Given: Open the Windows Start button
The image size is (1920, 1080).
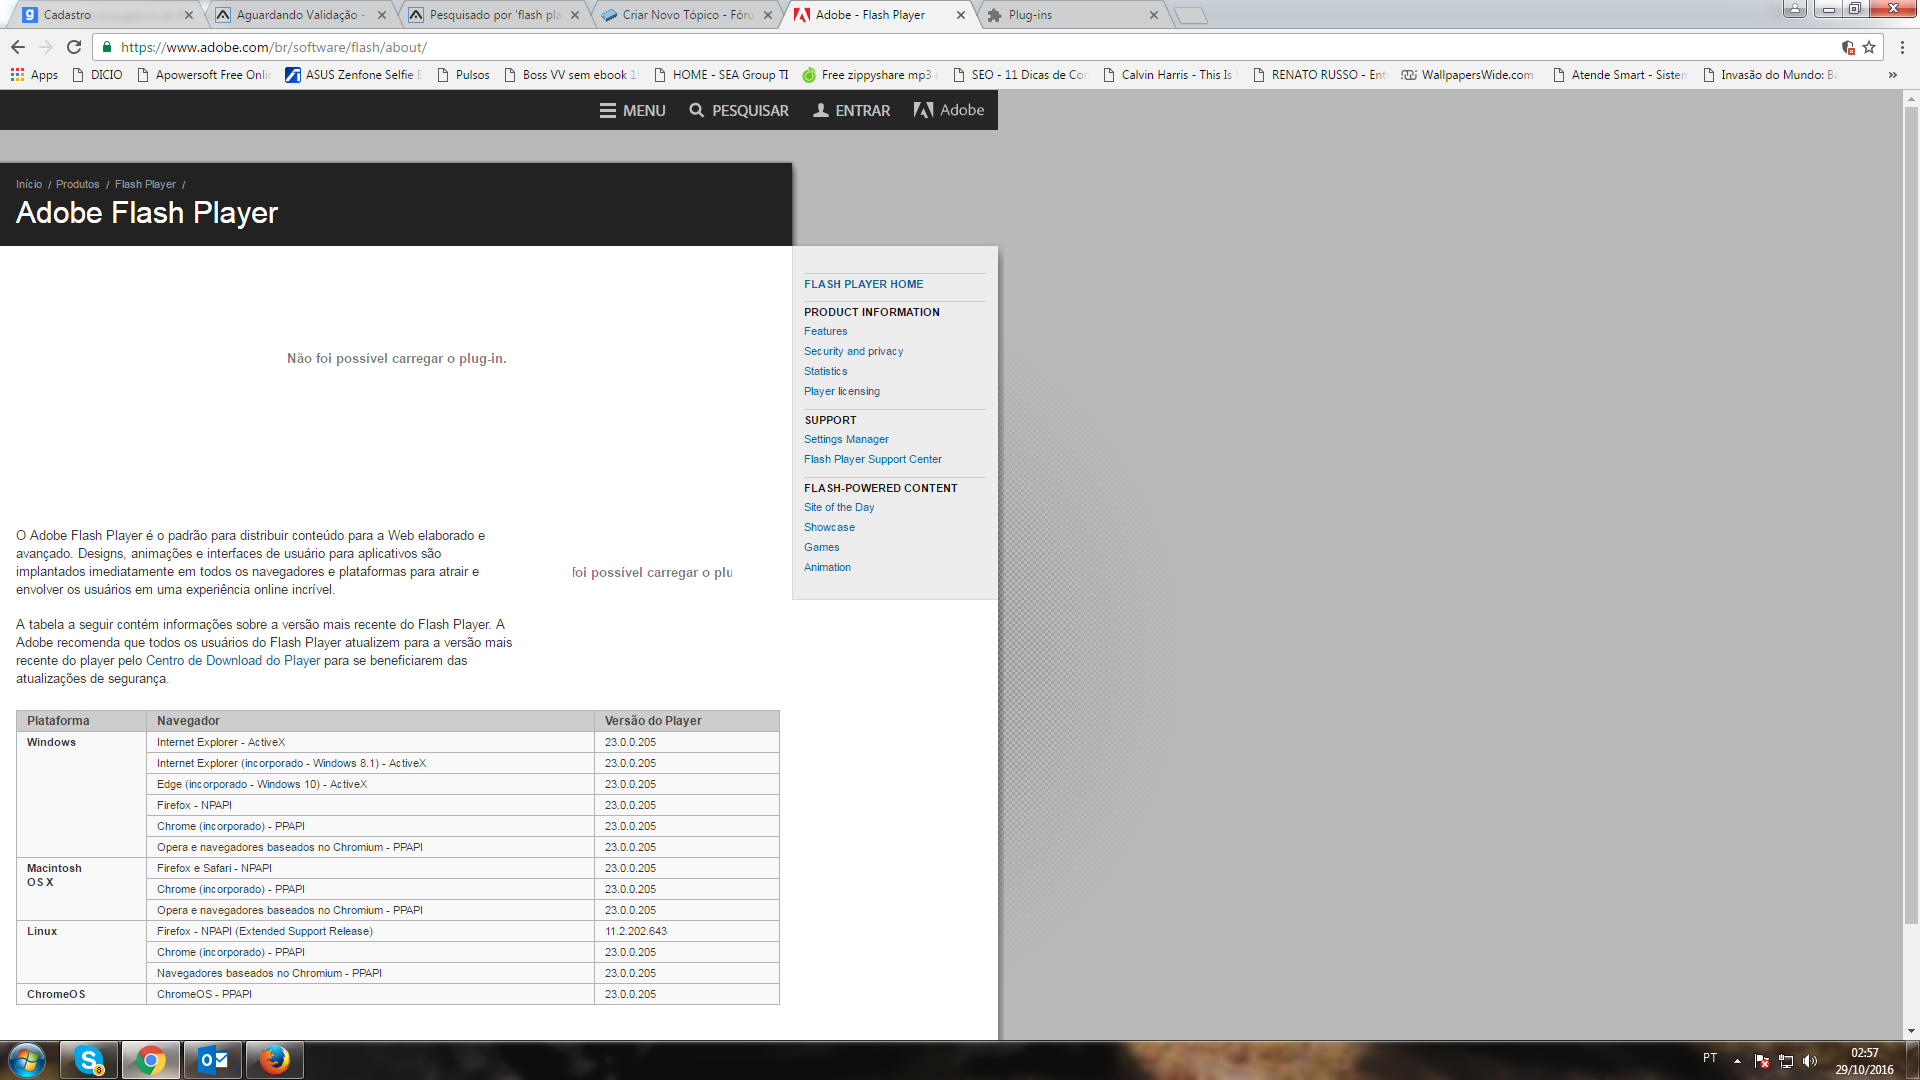Looking at the screenshot, I should (27, 1060).
